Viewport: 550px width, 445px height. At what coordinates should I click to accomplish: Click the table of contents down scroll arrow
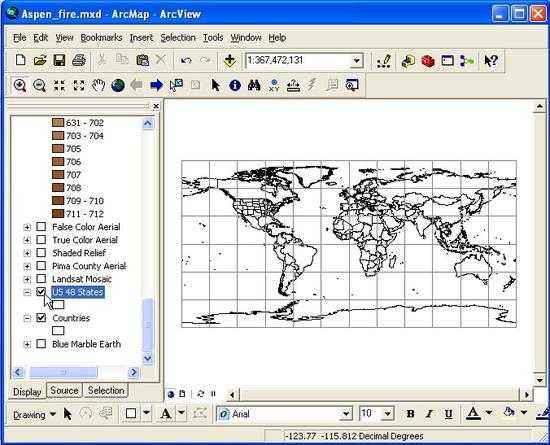pos(148,358)
